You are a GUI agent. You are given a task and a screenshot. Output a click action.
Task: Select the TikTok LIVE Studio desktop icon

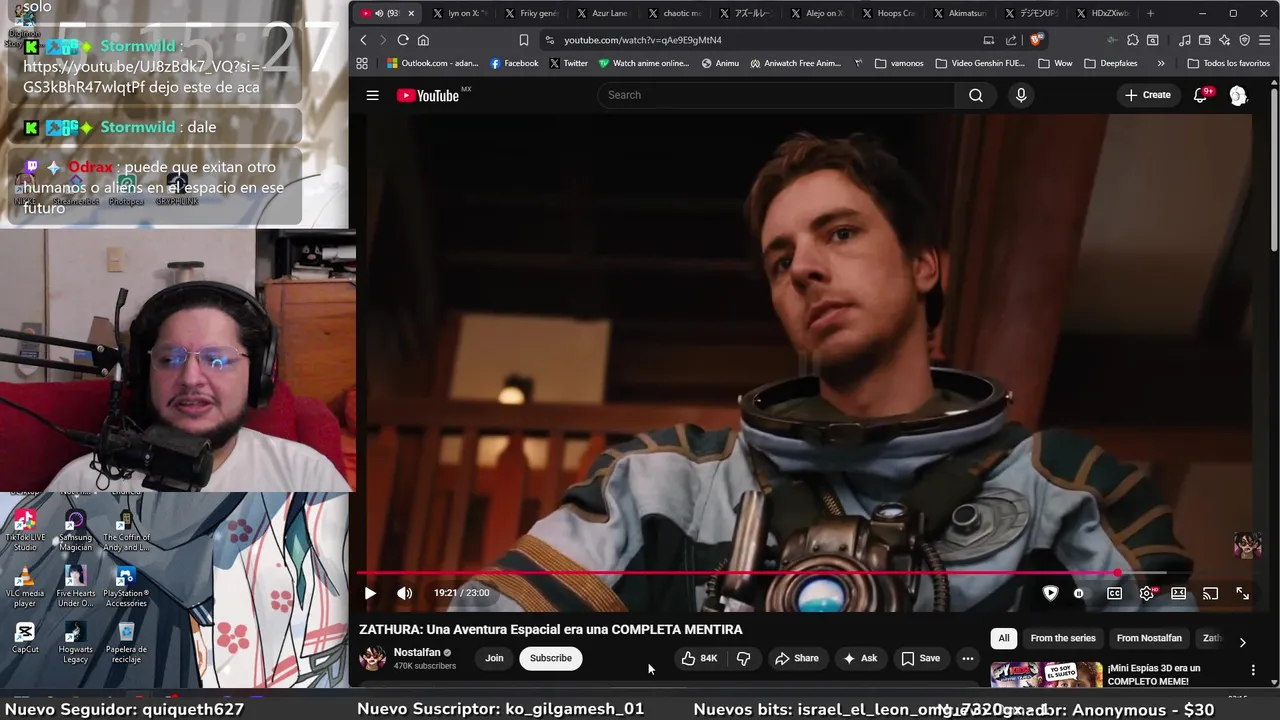(25, 531)
